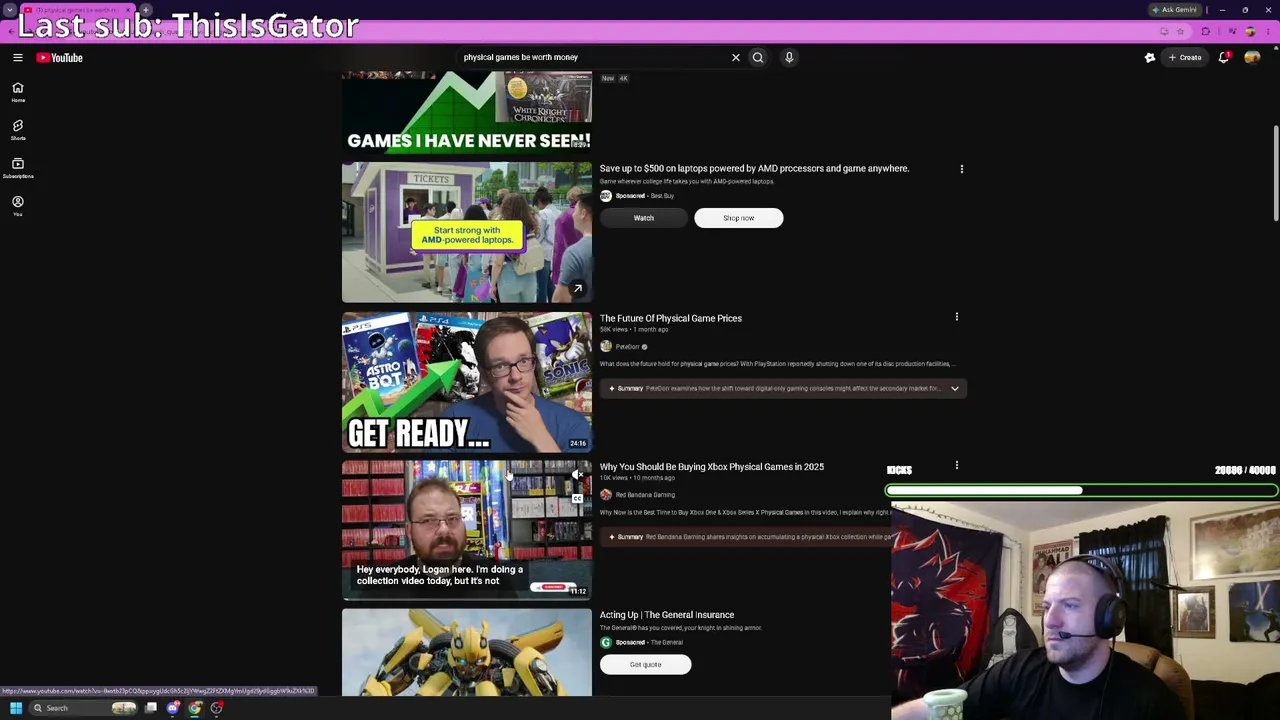The height and width of the screenshot is (720, 1280).
Task: Open the Bumblebee ad thumbnail
Action: click(x=467, y=652)
